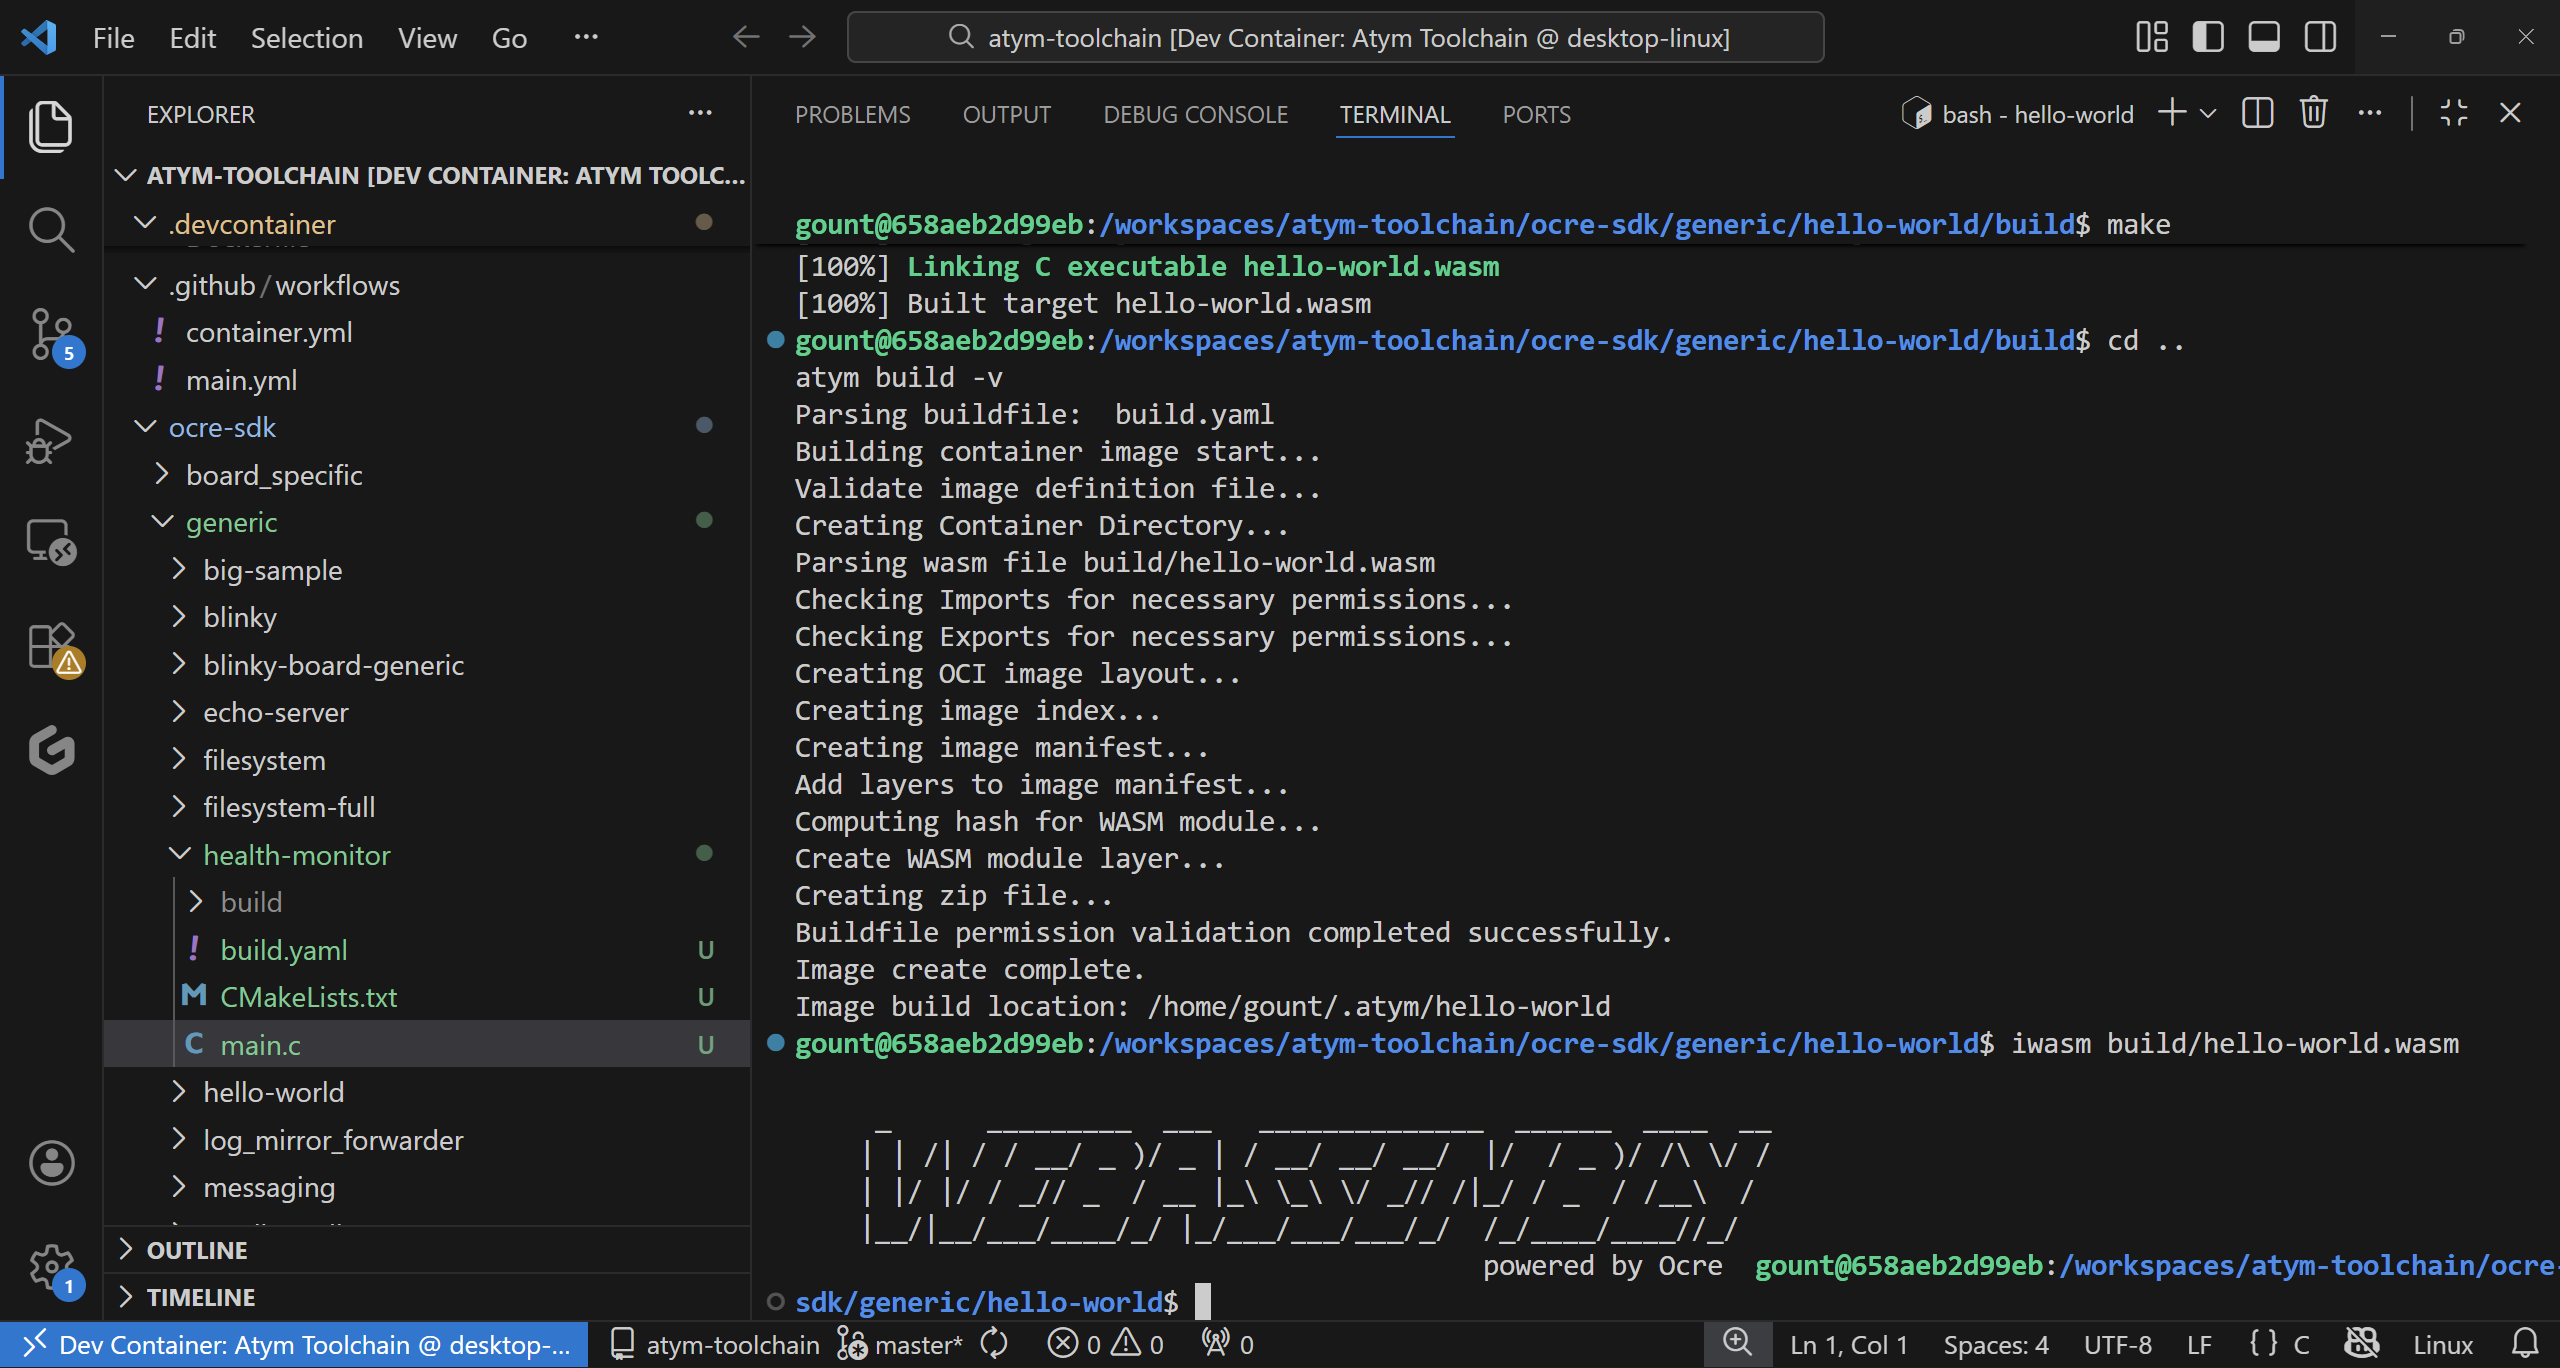Toggle the primary side bar visibility

pos(2207,36)
